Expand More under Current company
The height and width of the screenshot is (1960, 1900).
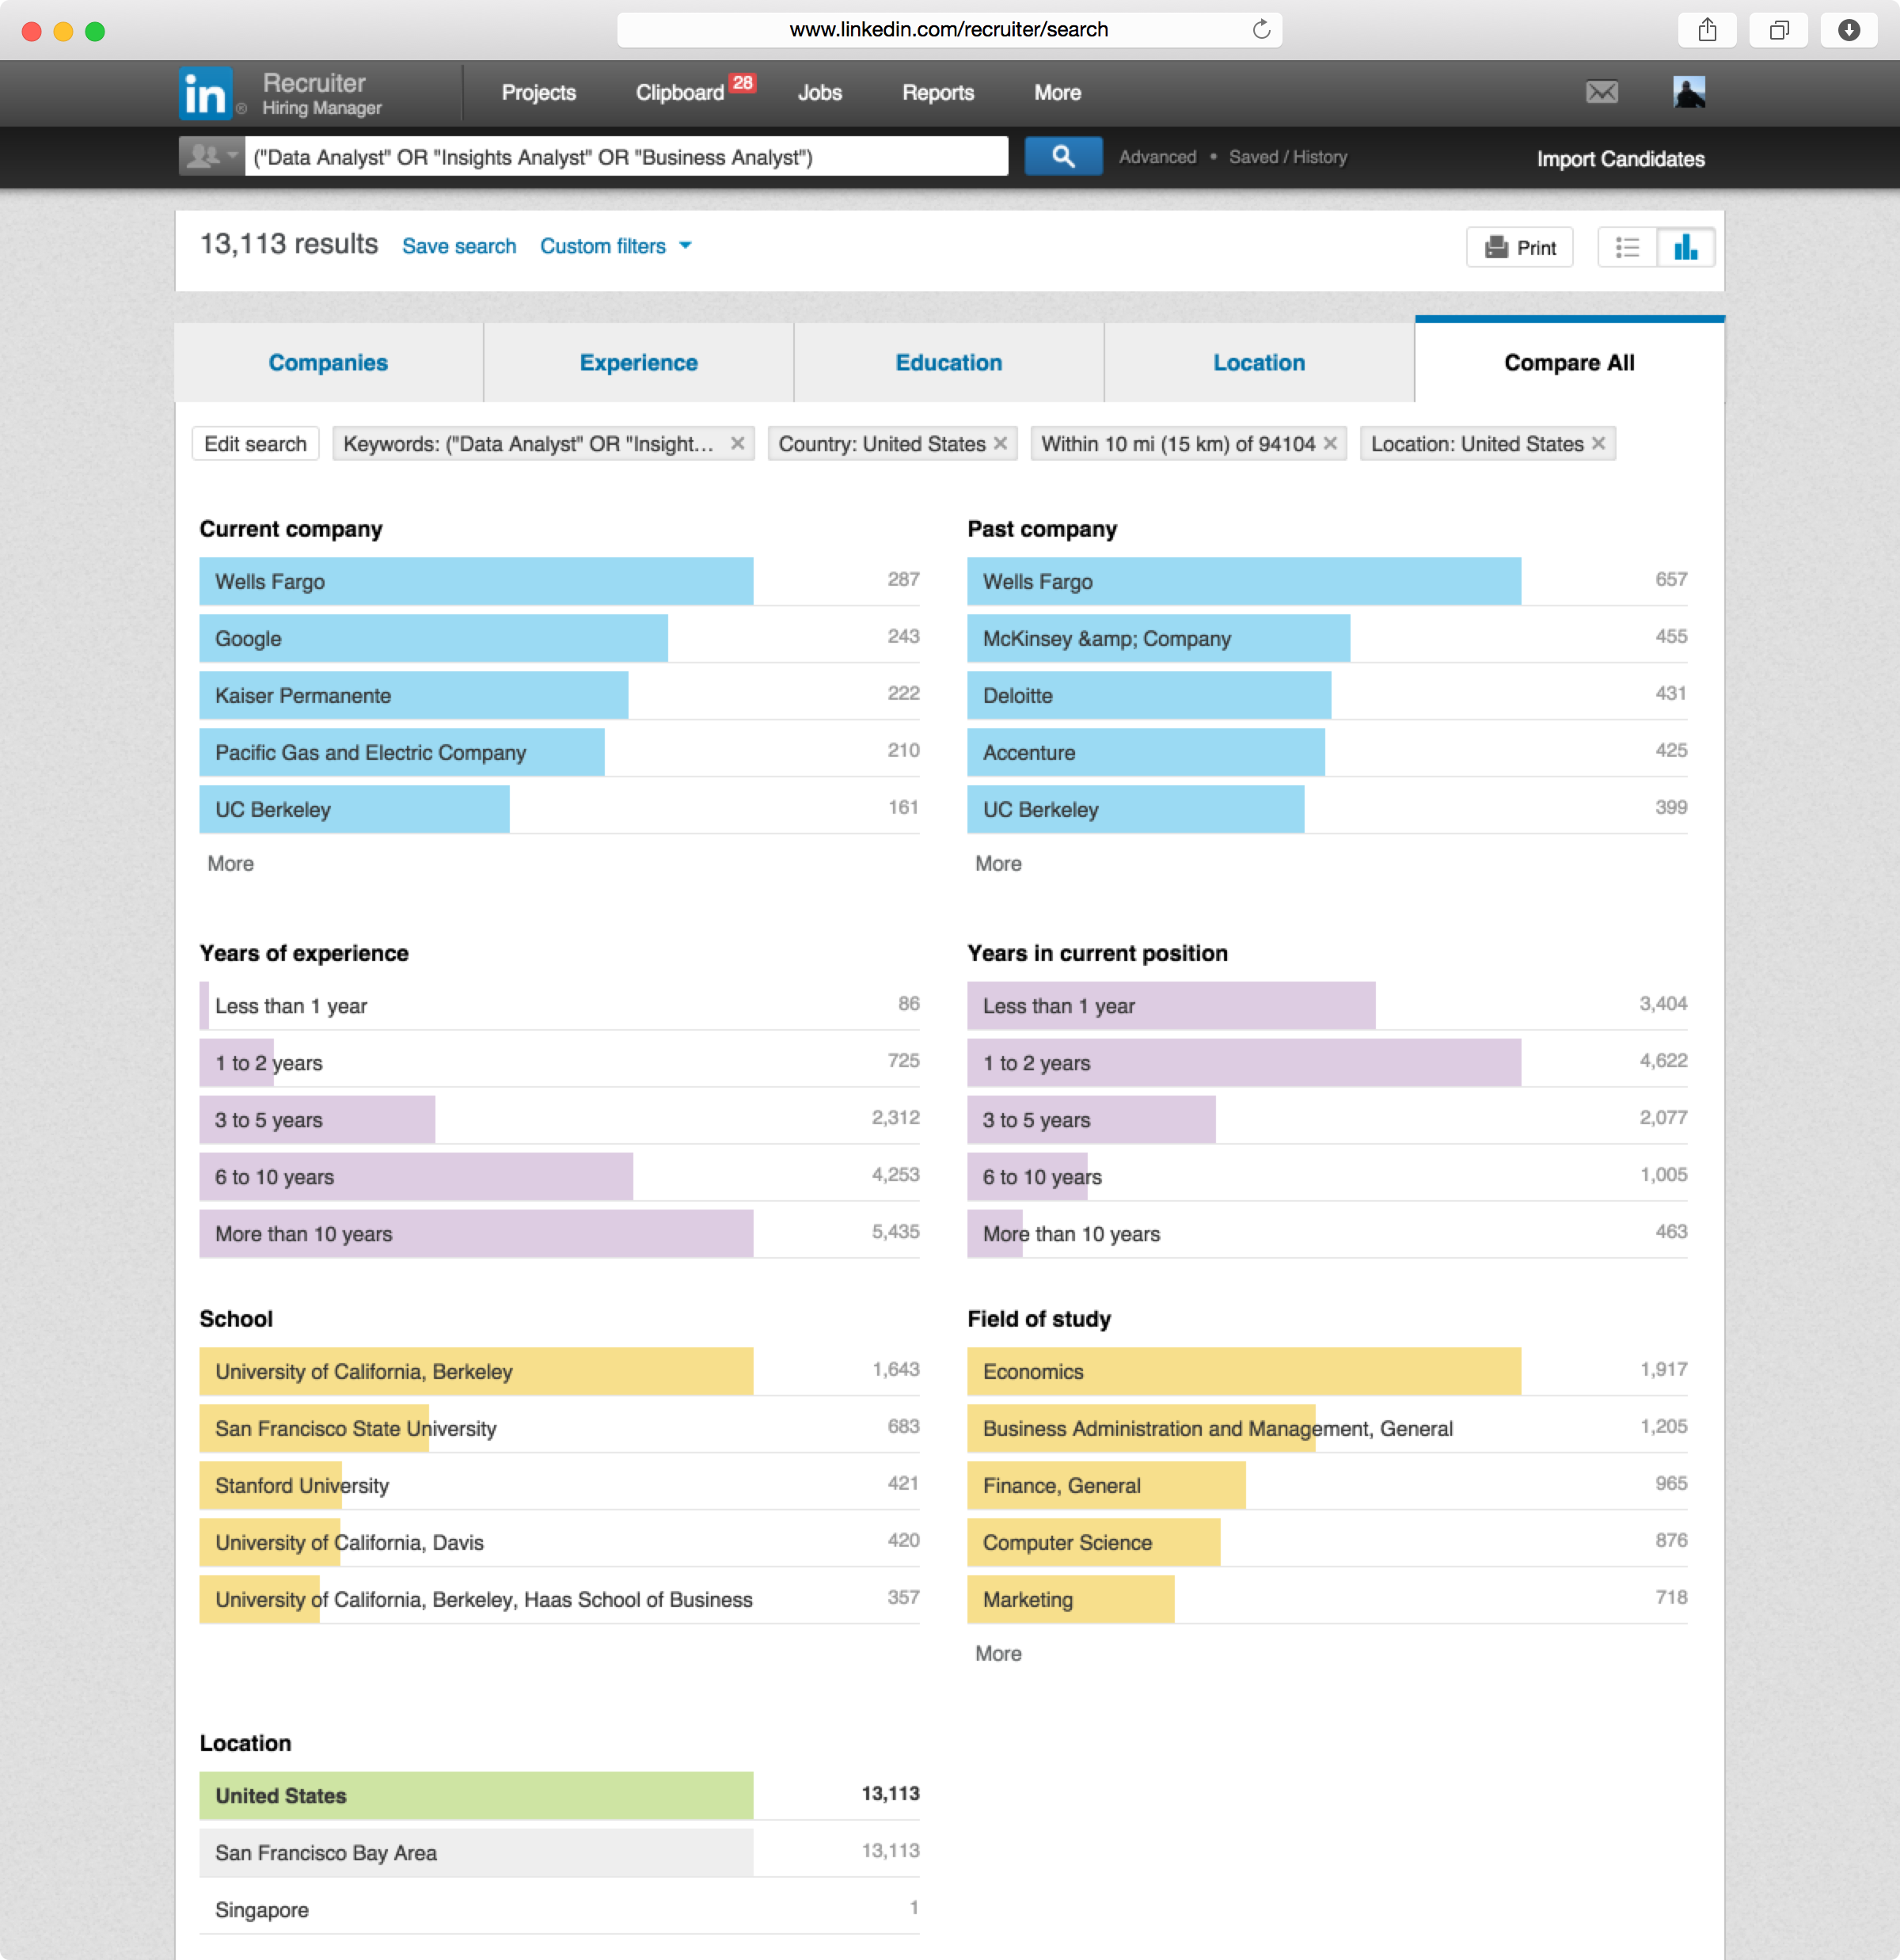coord(230,863)
